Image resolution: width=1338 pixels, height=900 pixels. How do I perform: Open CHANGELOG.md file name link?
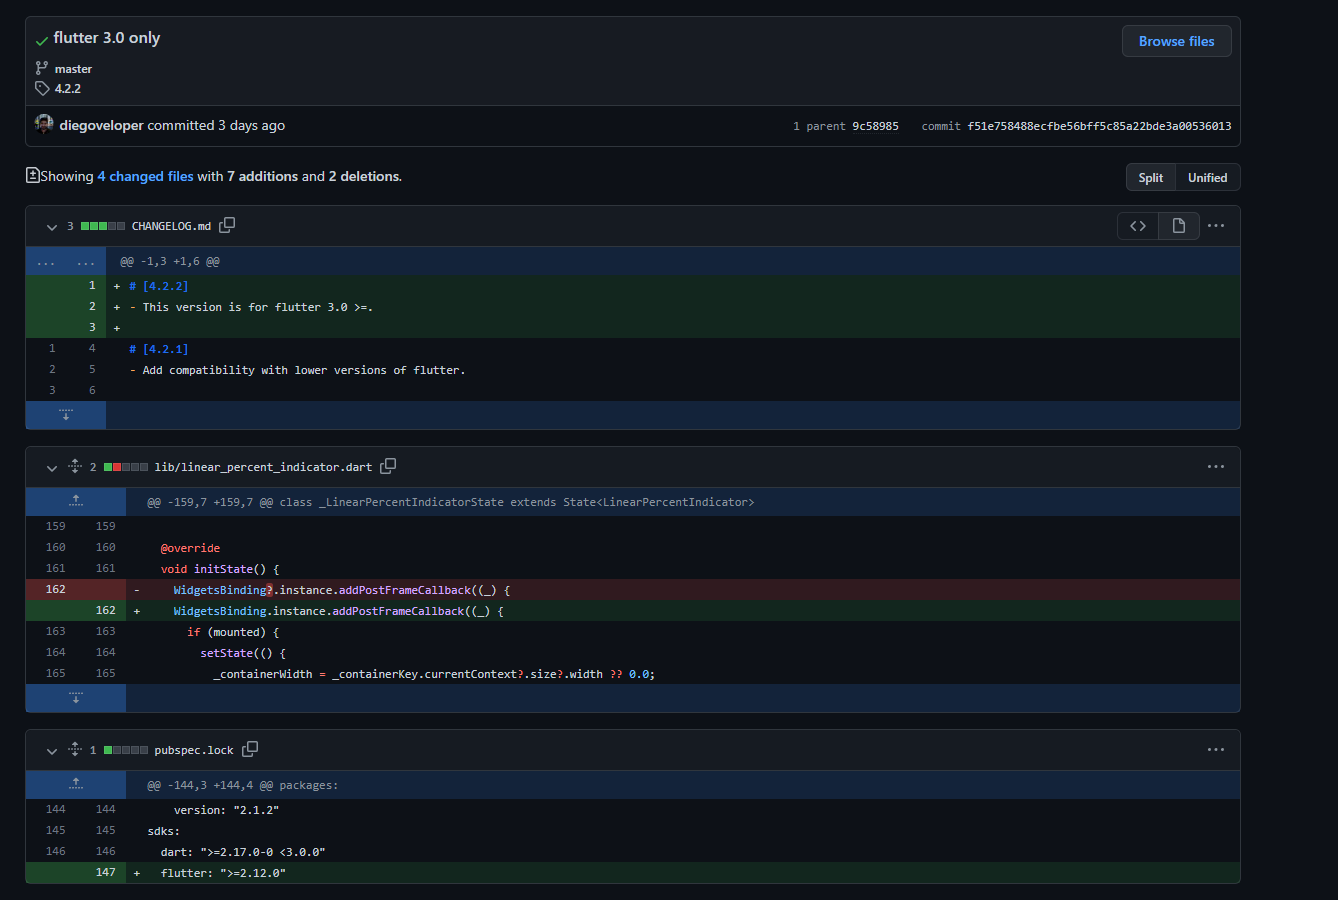(171, 226)
